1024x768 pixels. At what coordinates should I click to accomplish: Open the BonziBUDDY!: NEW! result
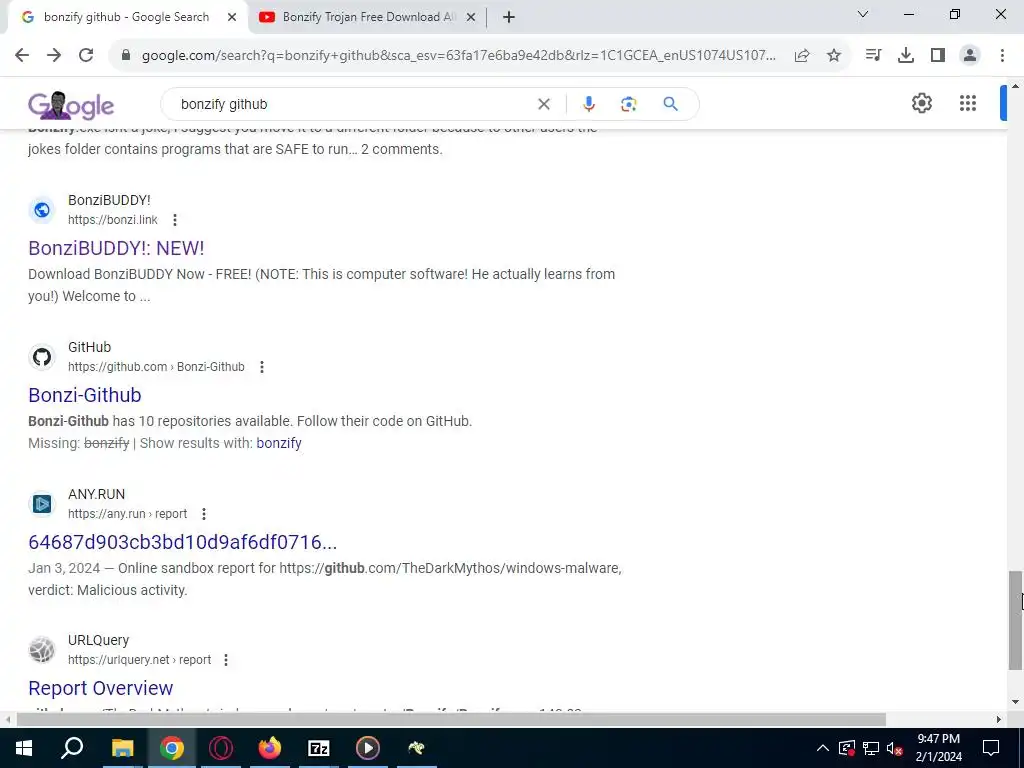click(116, 248)
